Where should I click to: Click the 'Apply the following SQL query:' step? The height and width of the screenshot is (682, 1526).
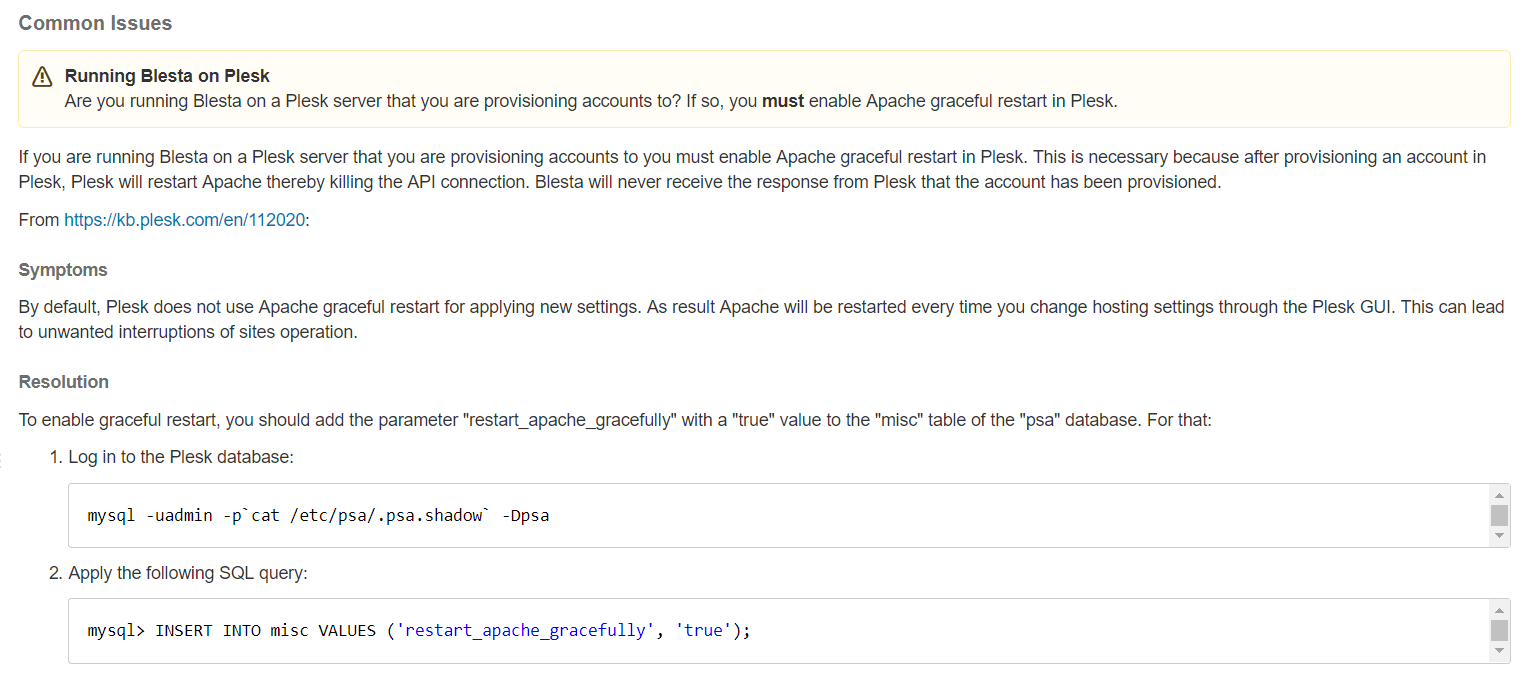point(188,573)
